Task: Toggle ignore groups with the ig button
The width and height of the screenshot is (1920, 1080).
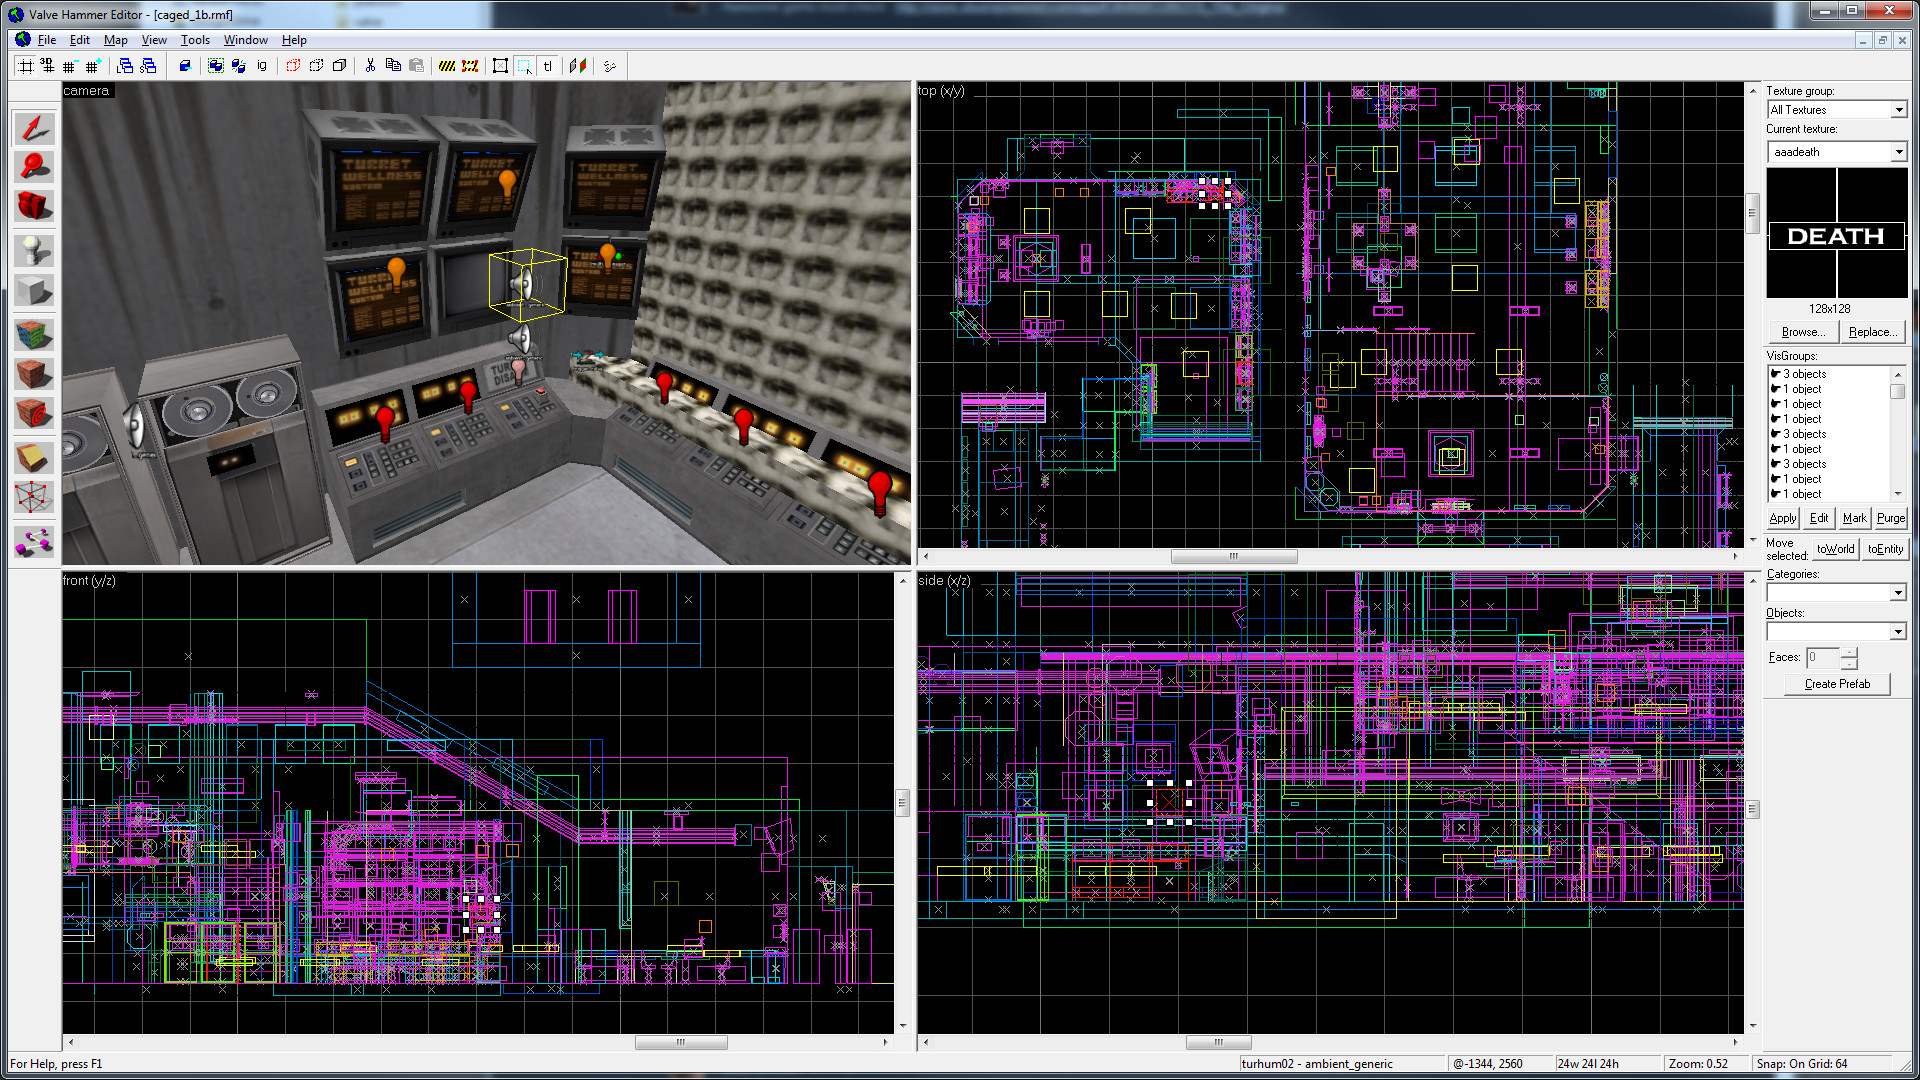Action: (x=262, y=66)
